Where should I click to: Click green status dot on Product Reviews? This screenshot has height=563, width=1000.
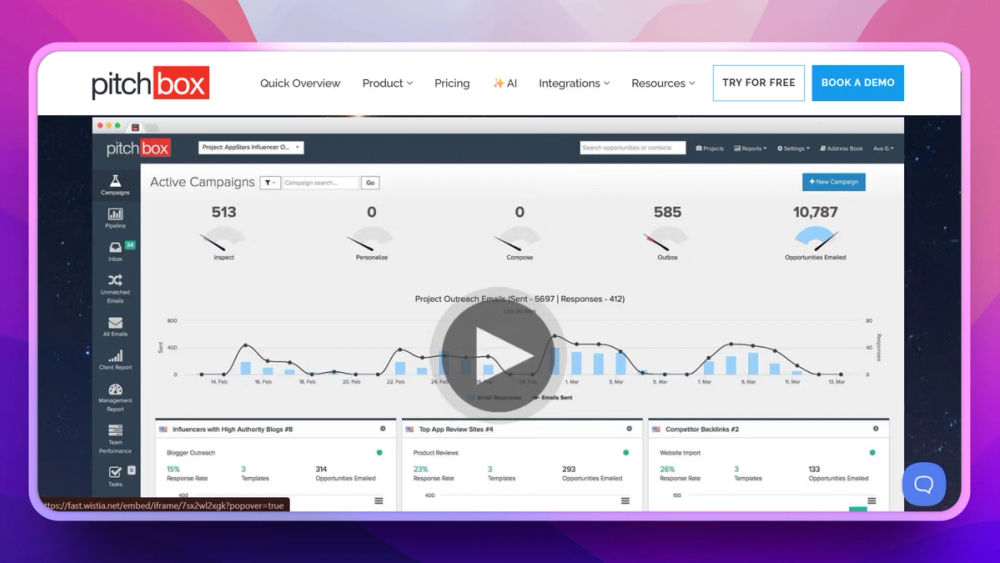pos(626,453)
